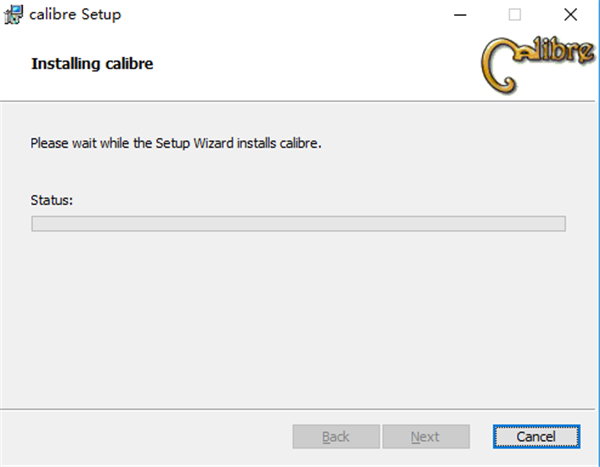The image size is (600, 467).
Task: Click the word "calibre" in the wait message
Action: pyautogui.click(x=296, y=143)
